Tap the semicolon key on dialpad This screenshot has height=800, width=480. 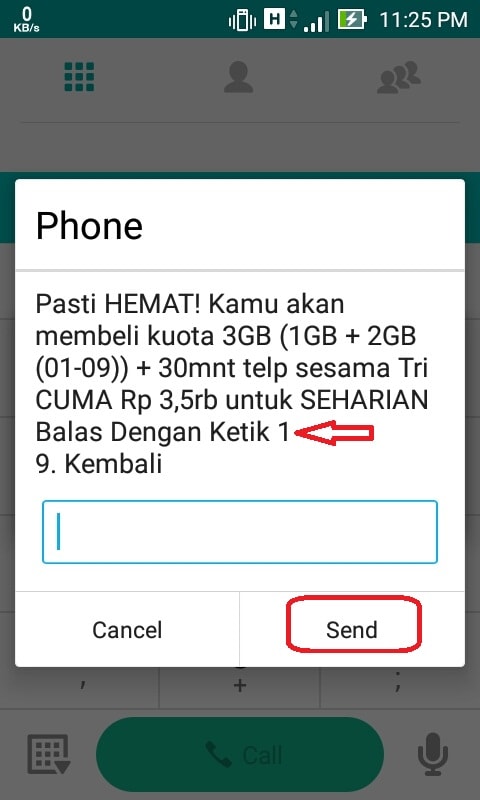(398, 685)
